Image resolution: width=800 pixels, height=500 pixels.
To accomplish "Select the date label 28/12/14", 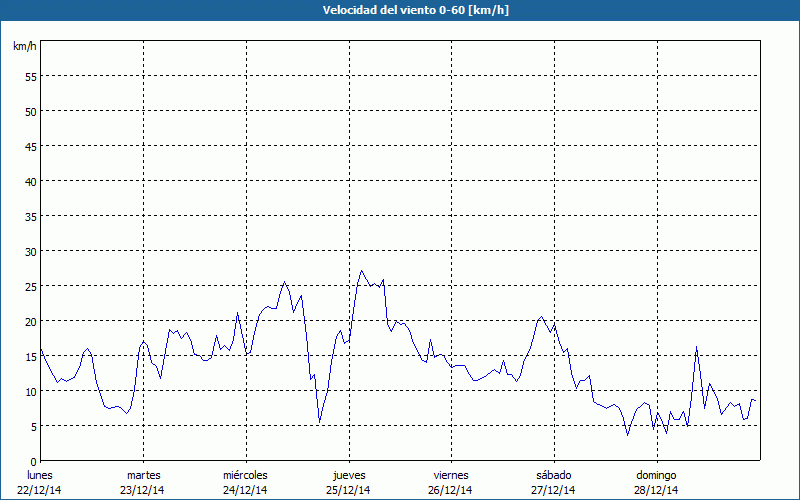I will [x=656, y=490].
